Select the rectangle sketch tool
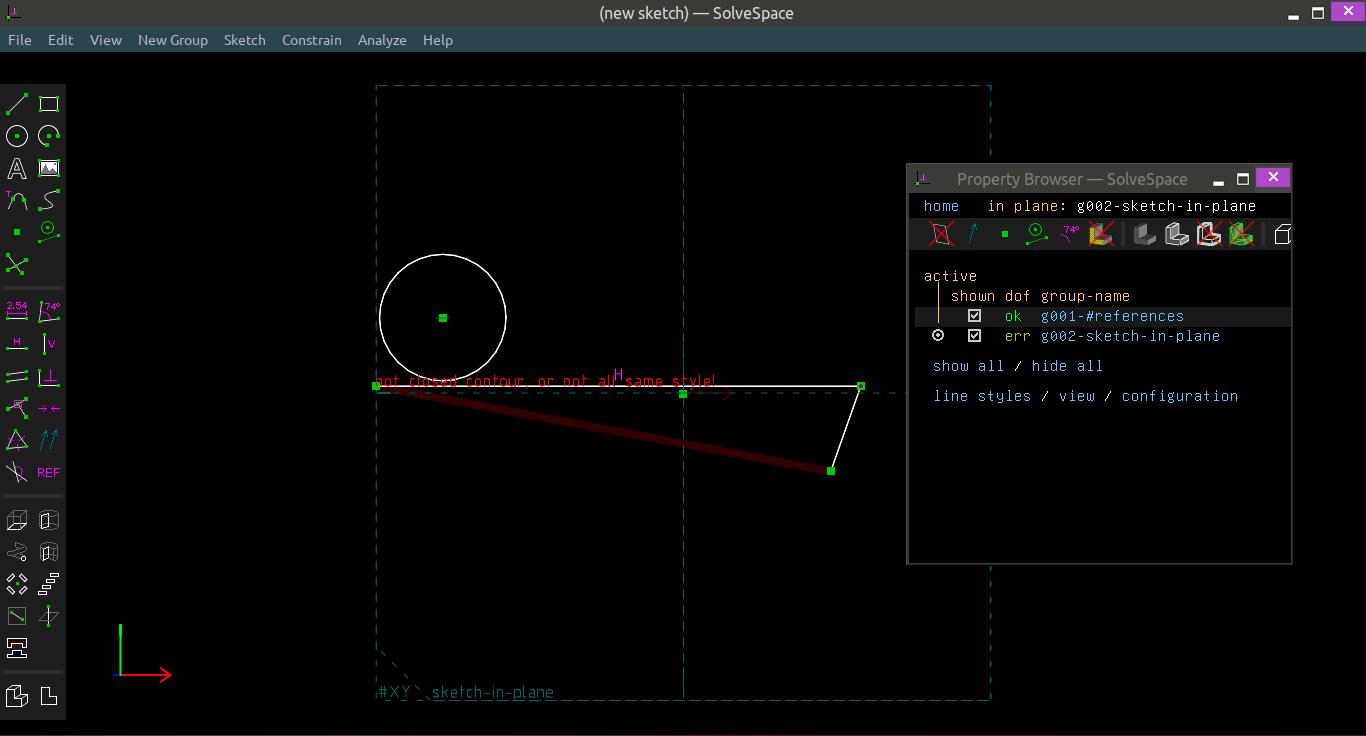 (x=48, y=104)
